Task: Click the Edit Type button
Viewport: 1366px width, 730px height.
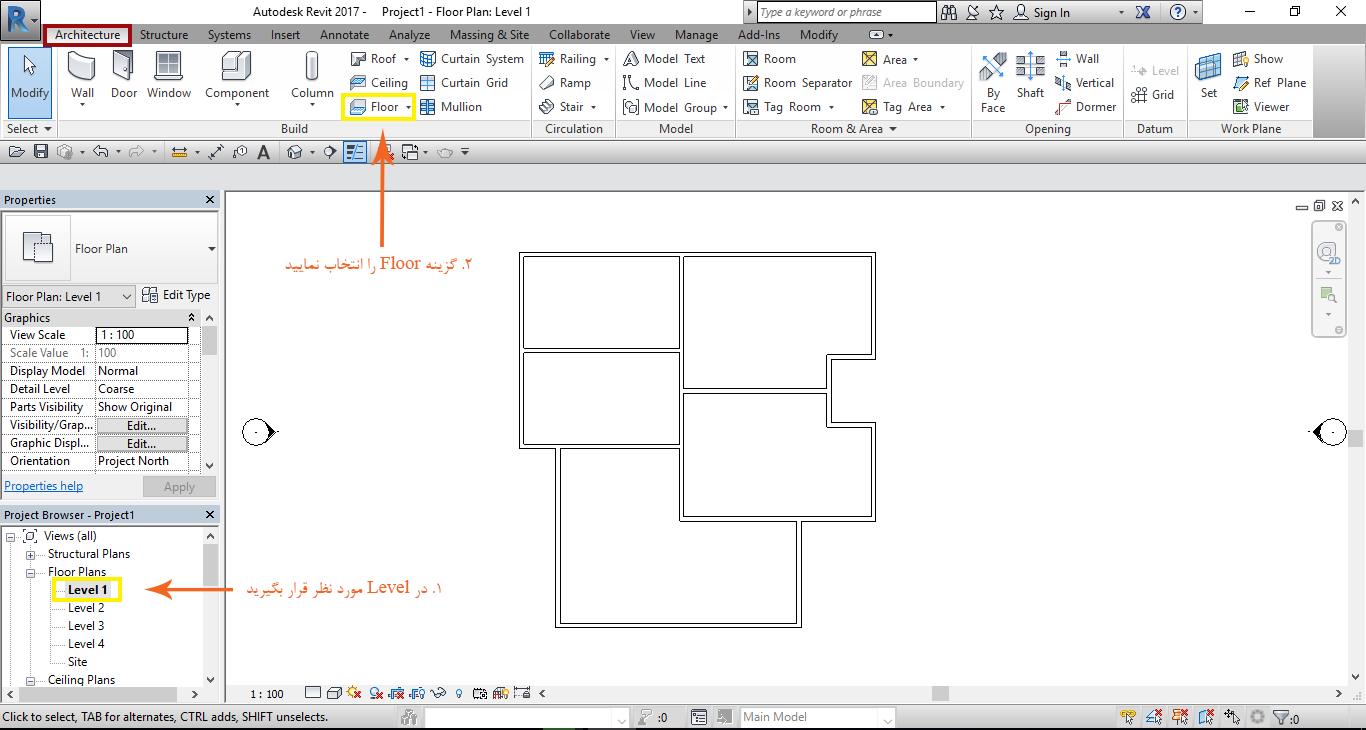Action: pos(176,295)
